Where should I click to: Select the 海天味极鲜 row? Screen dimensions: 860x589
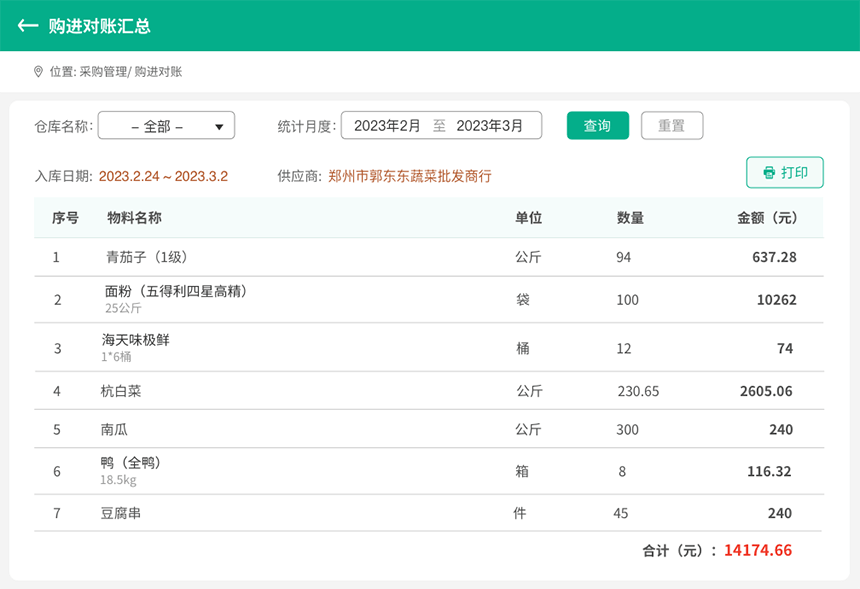[x=429, y=348]
